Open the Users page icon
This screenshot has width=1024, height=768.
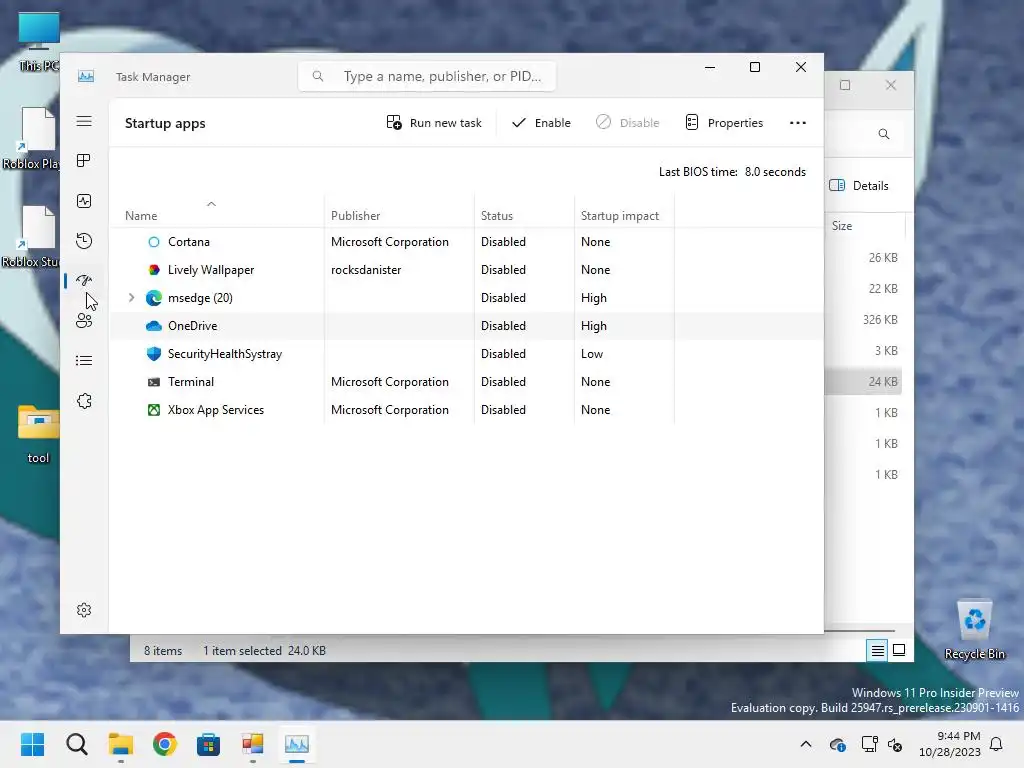(84, 321)
